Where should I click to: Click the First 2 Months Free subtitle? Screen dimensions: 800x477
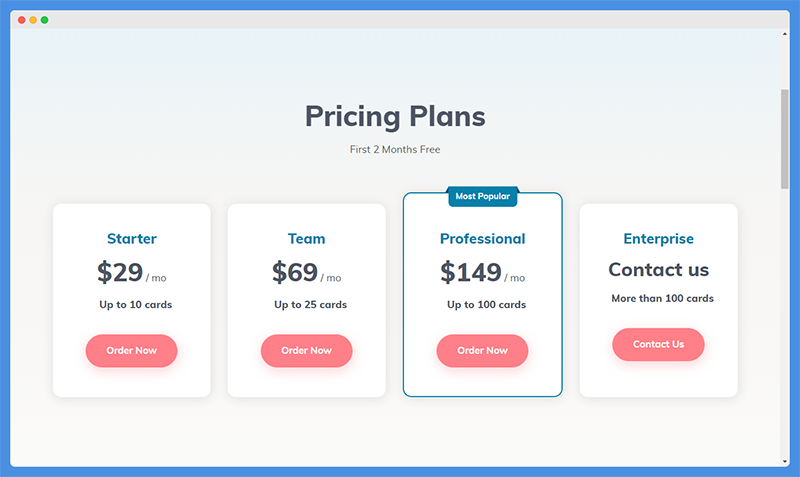tap(395, 149)
